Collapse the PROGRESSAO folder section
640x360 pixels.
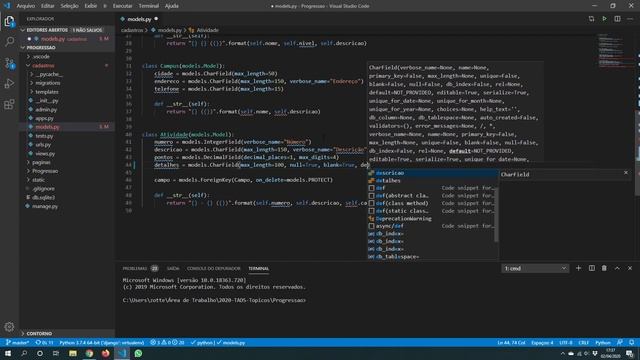(x=67, y=47)
